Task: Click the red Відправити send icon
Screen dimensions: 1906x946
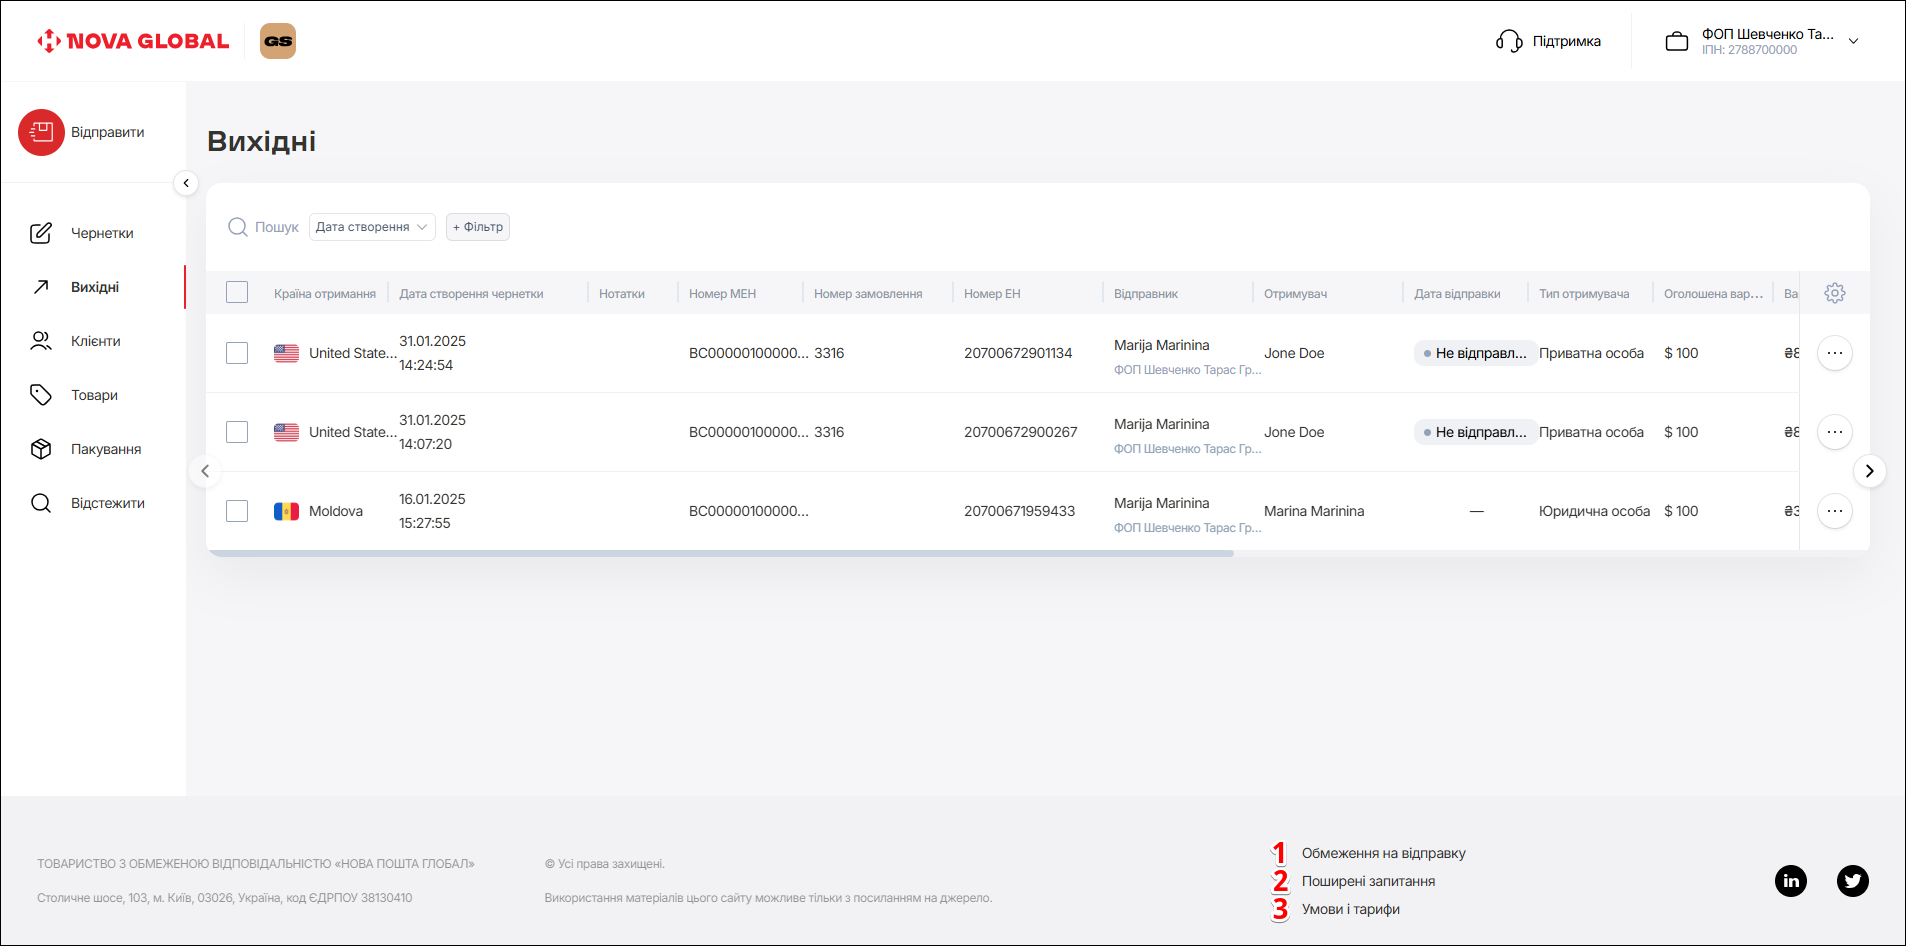Action: [41, 132]
